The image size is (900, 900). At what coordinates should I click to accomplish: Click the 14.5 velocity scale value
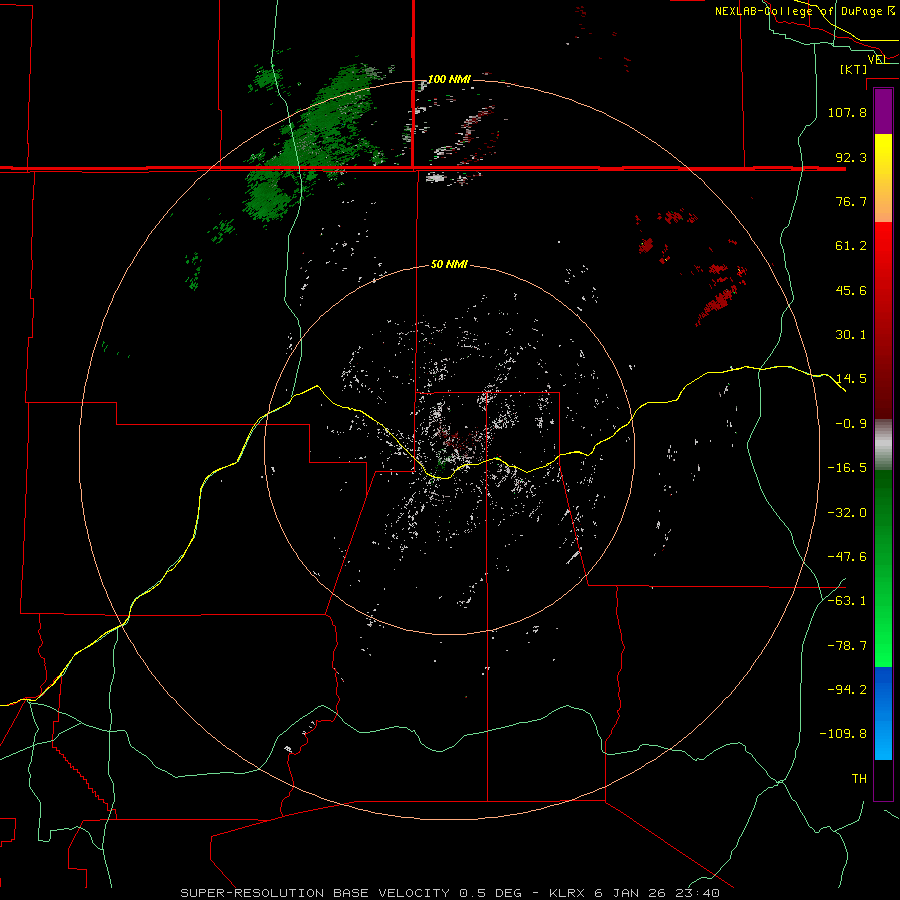[x=851, y=379]
